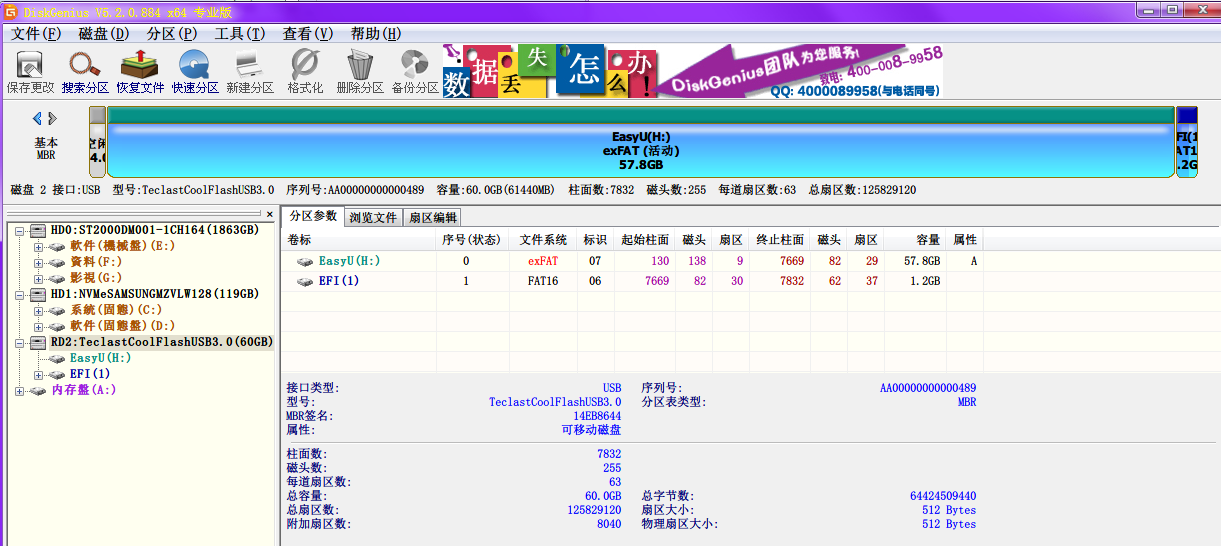Open the 帮助(H) menu
Screen dimensions: 1221x546
click(x=376, y=33)
